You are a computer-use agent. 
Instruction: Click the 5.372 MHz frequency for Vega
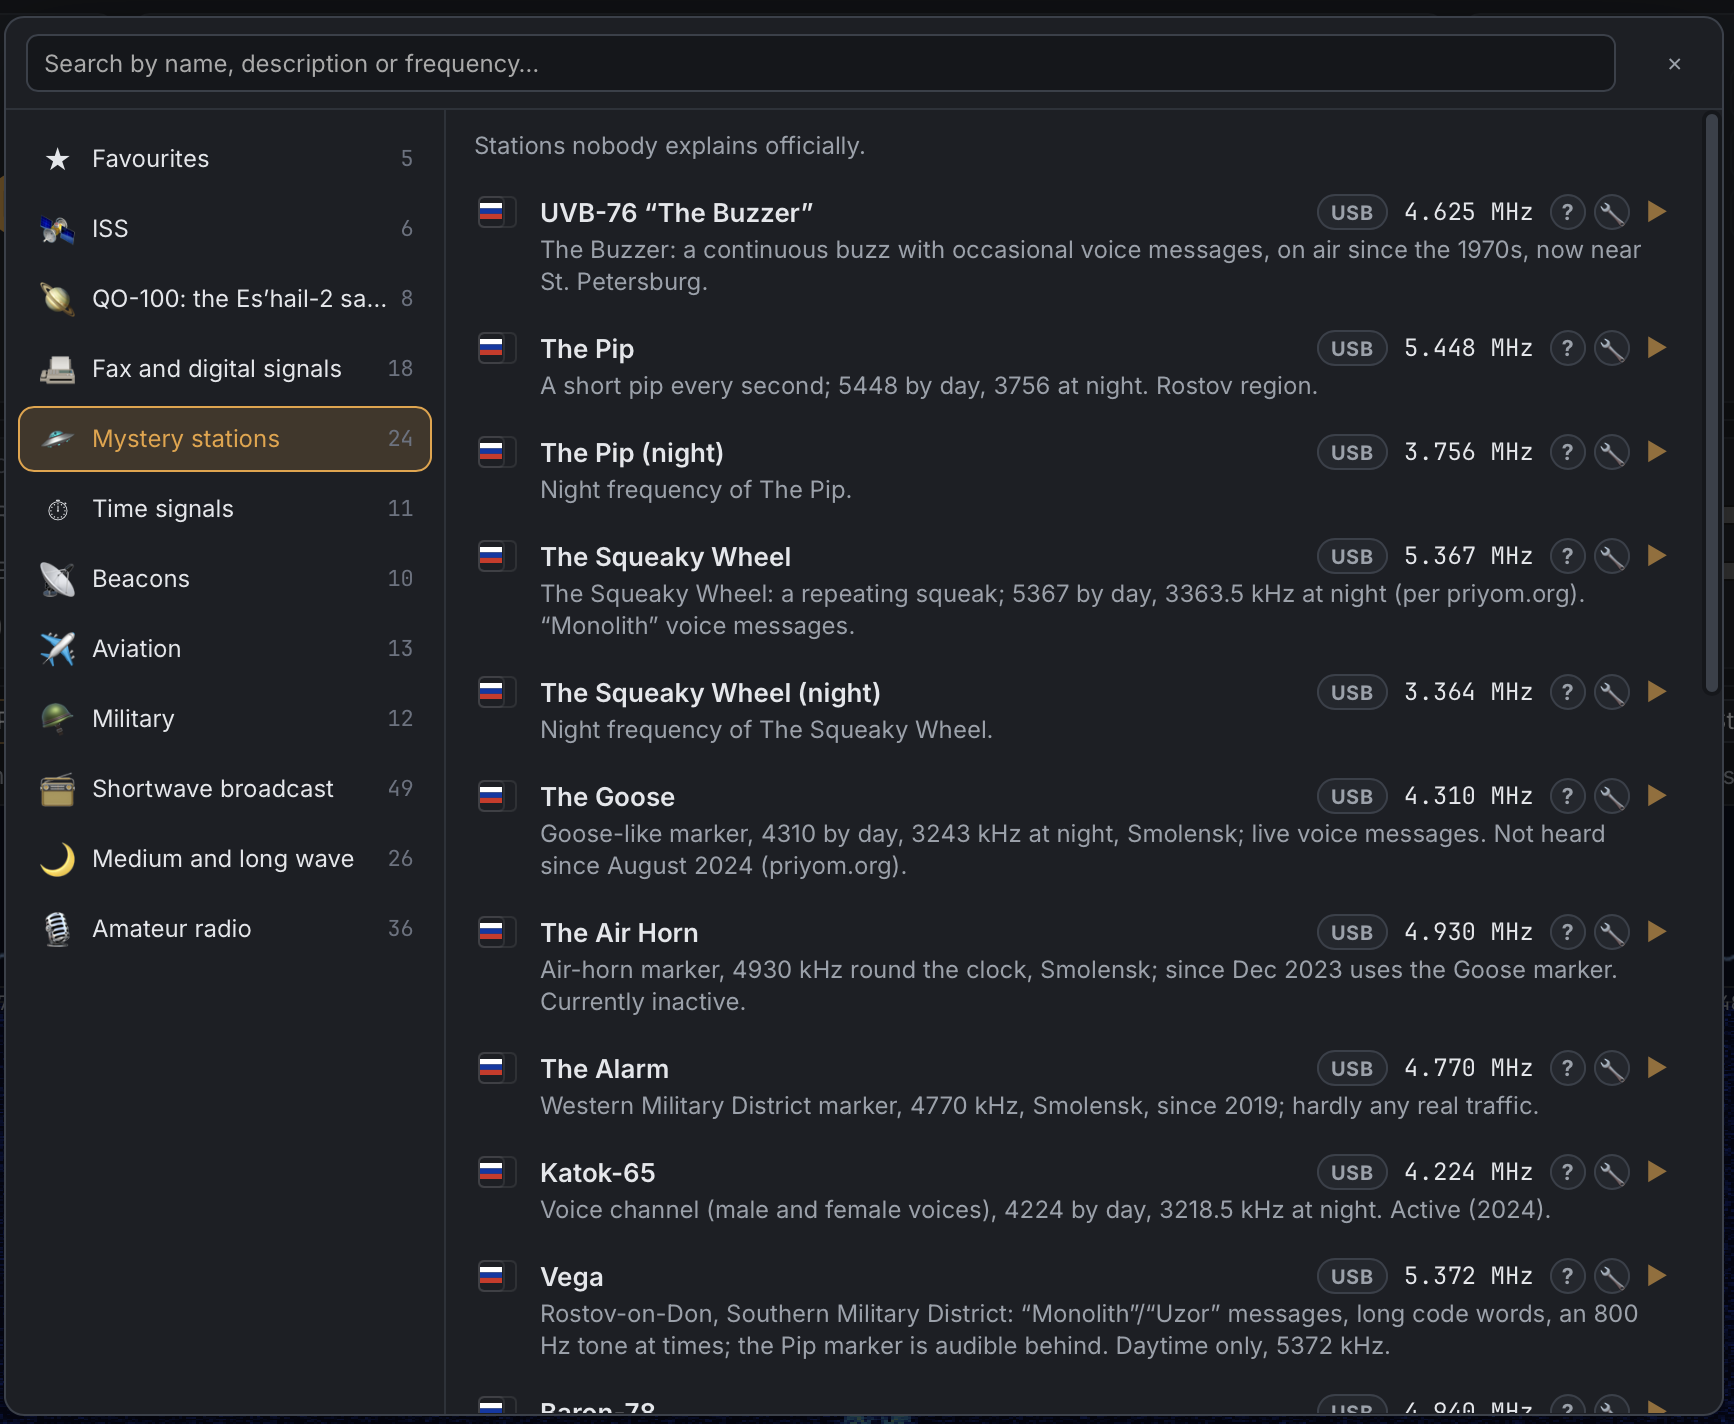point(1468,1276)
